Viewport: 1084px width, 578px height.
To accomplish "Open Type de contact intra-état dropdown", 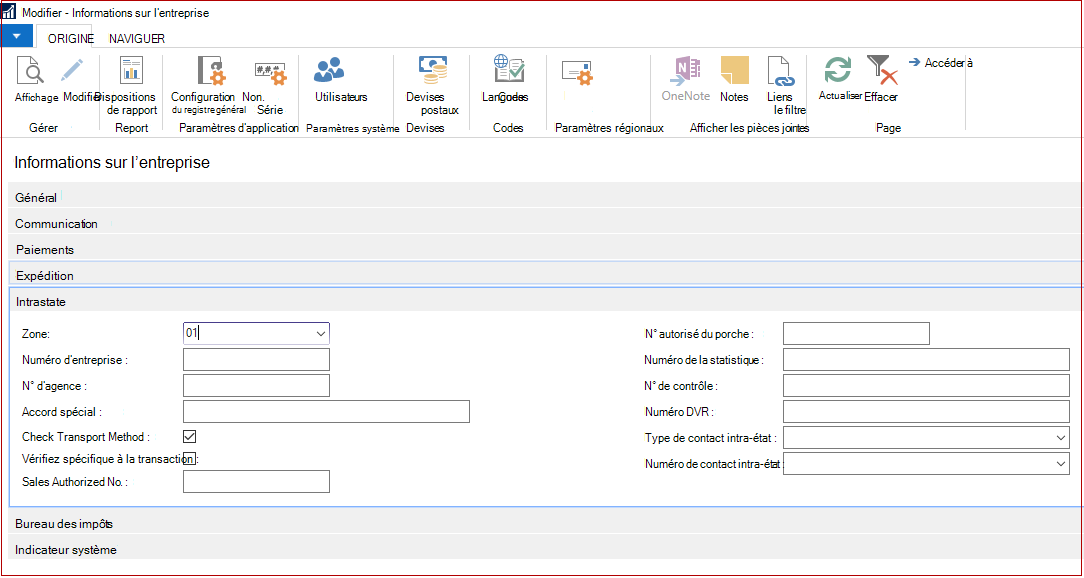I will point(1061,438).
